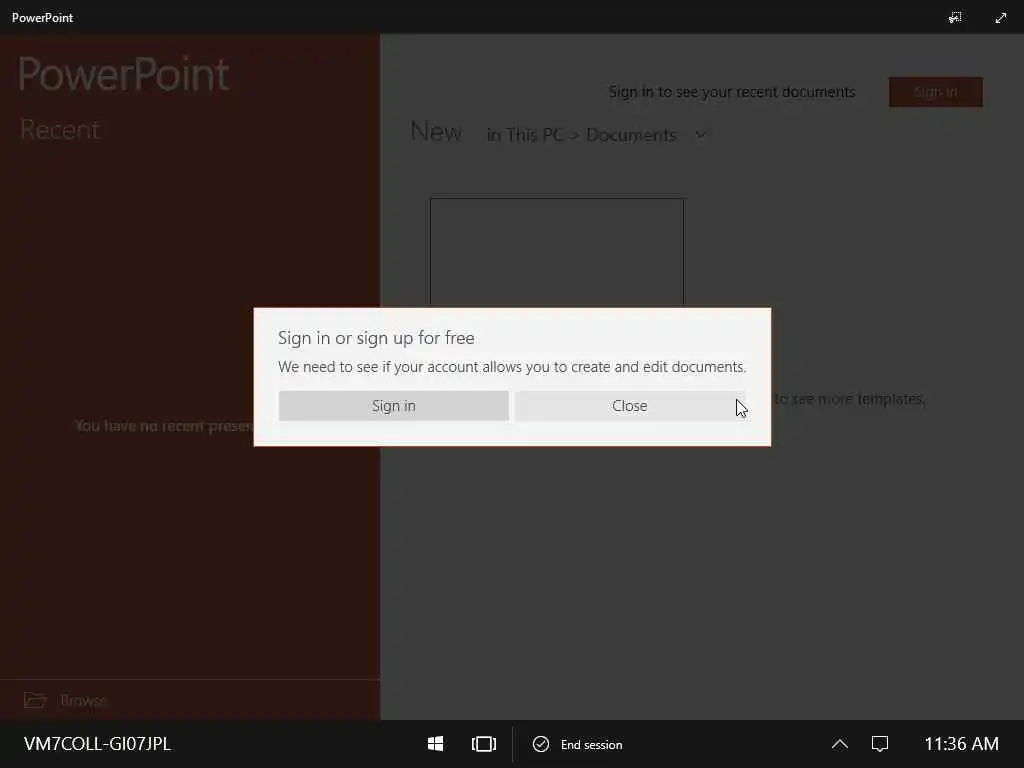The width and height of the screenshot is (1024, 768).
Task: Click the expand fullscreen arrow icon
Action: (1000, 18)
